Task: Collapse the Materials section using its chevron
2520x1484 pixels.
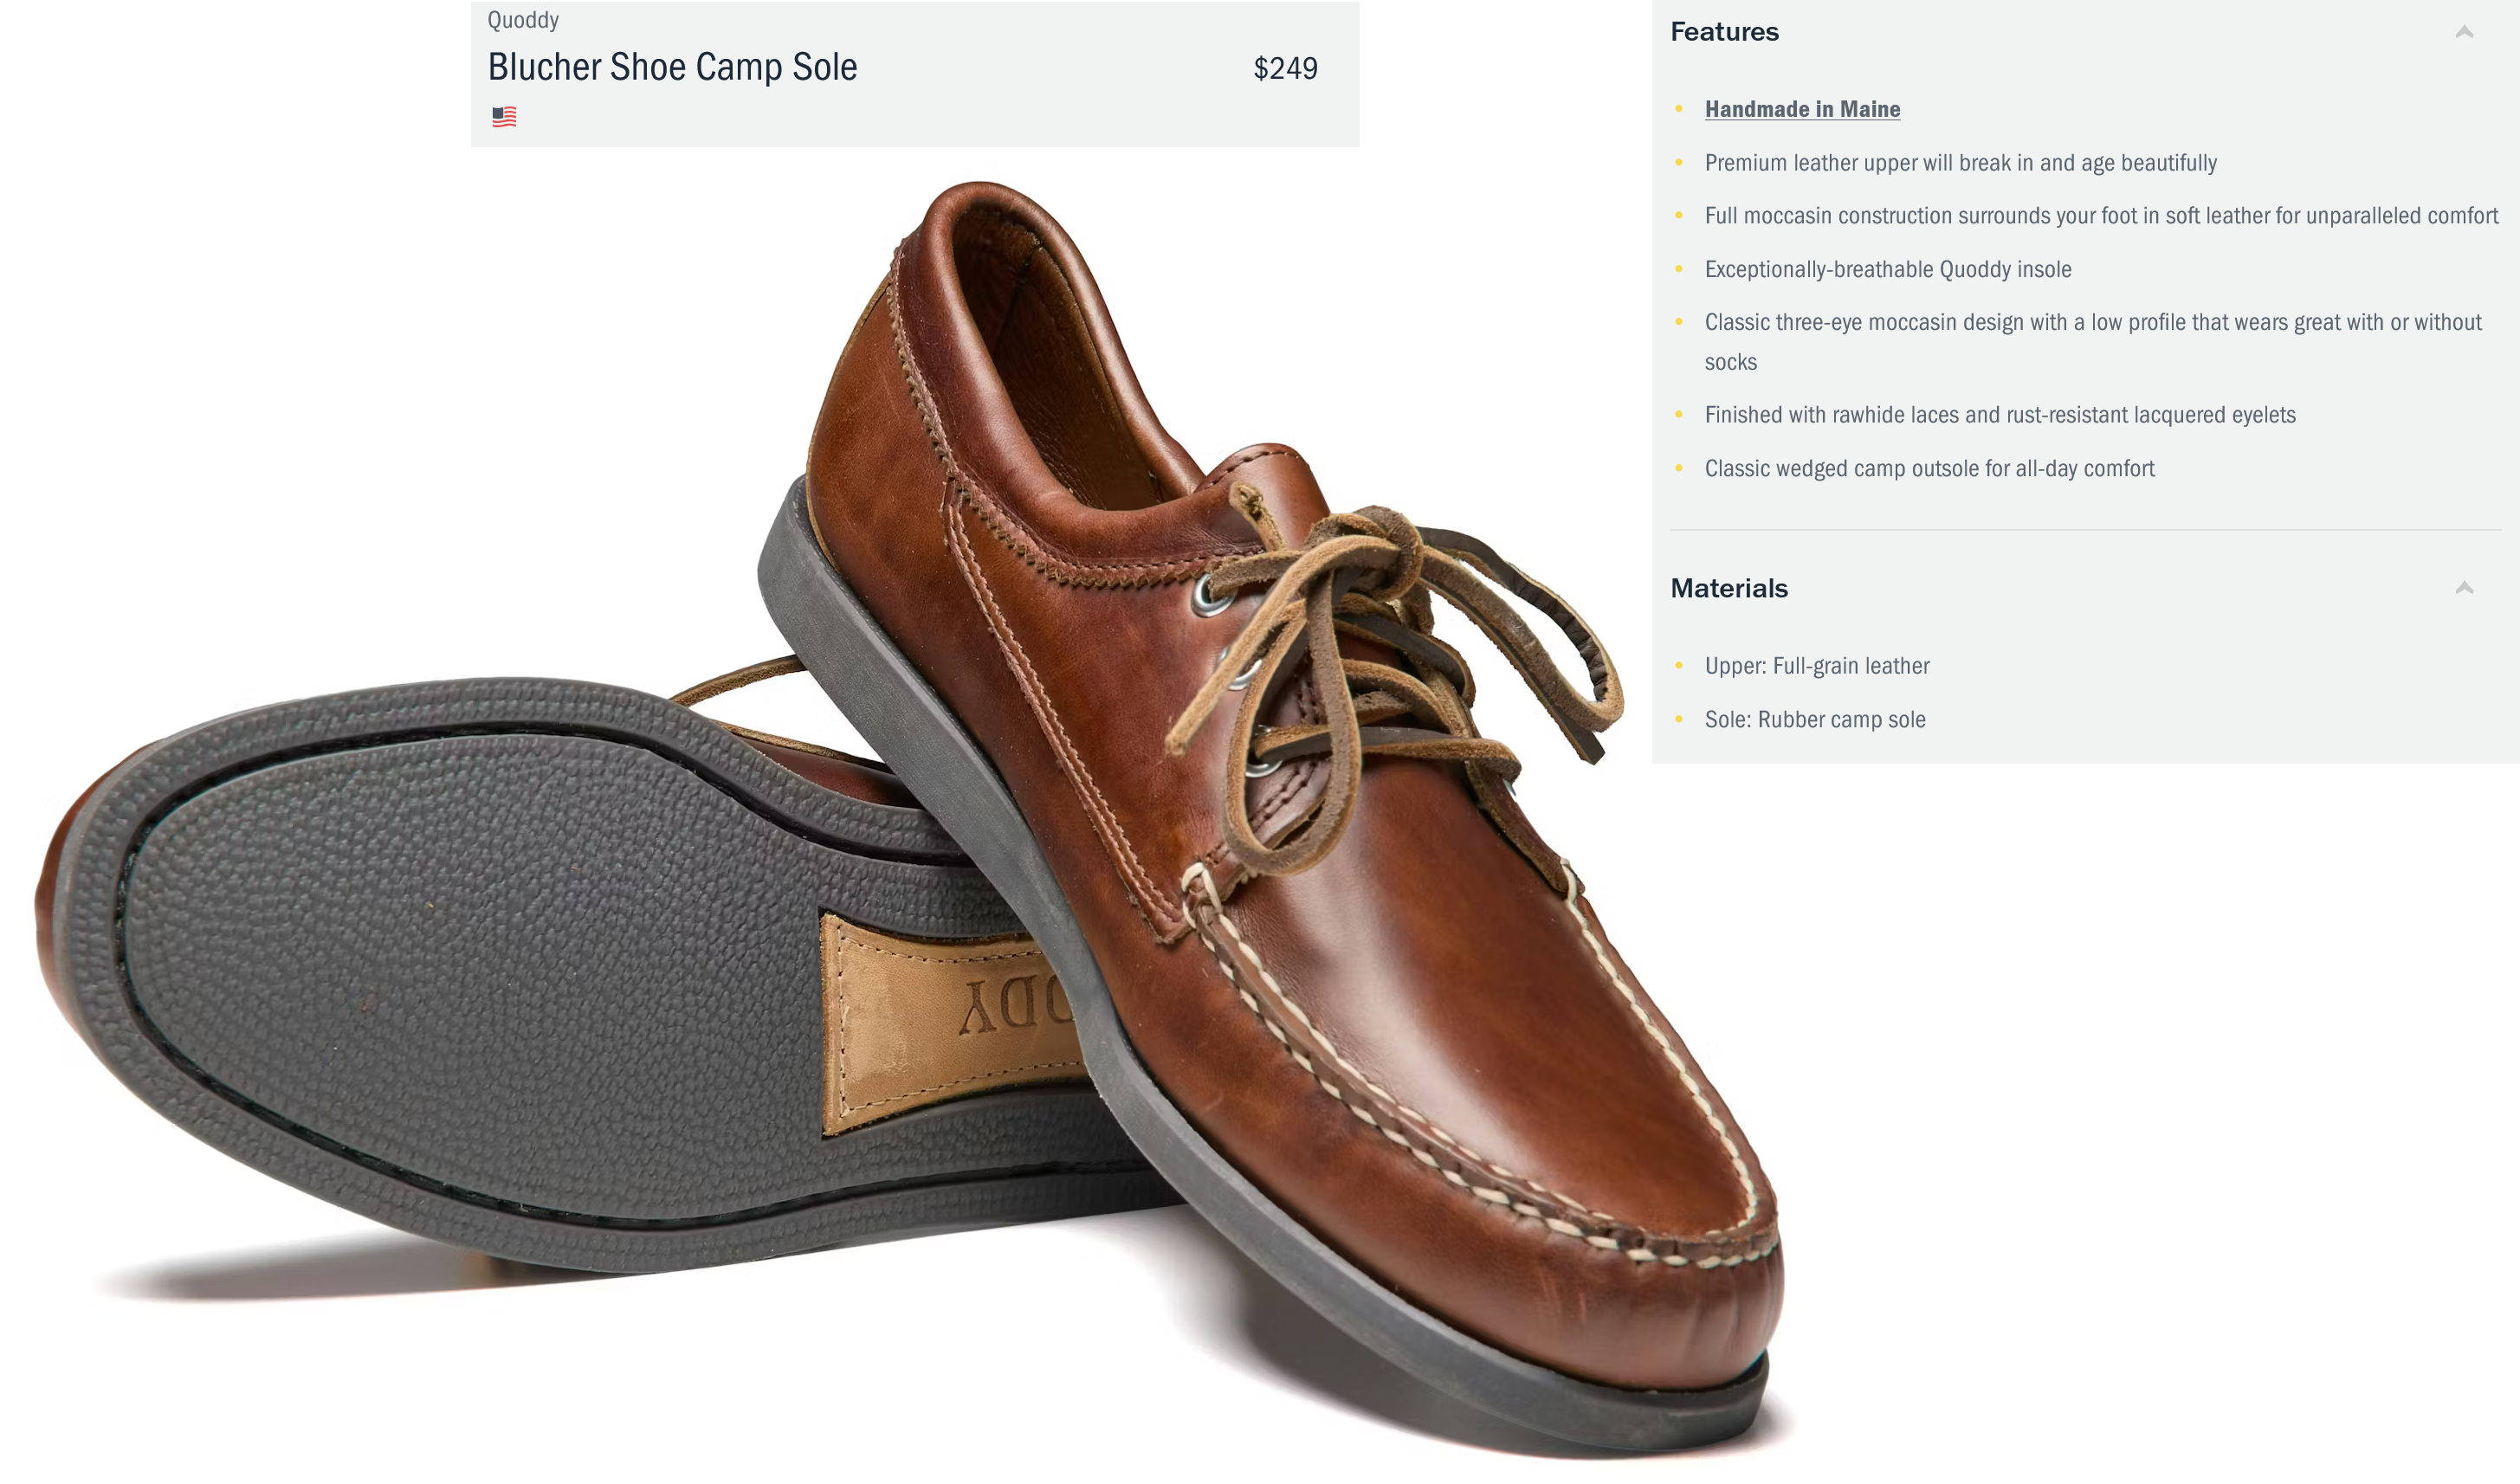Action: click(2464, 588)
